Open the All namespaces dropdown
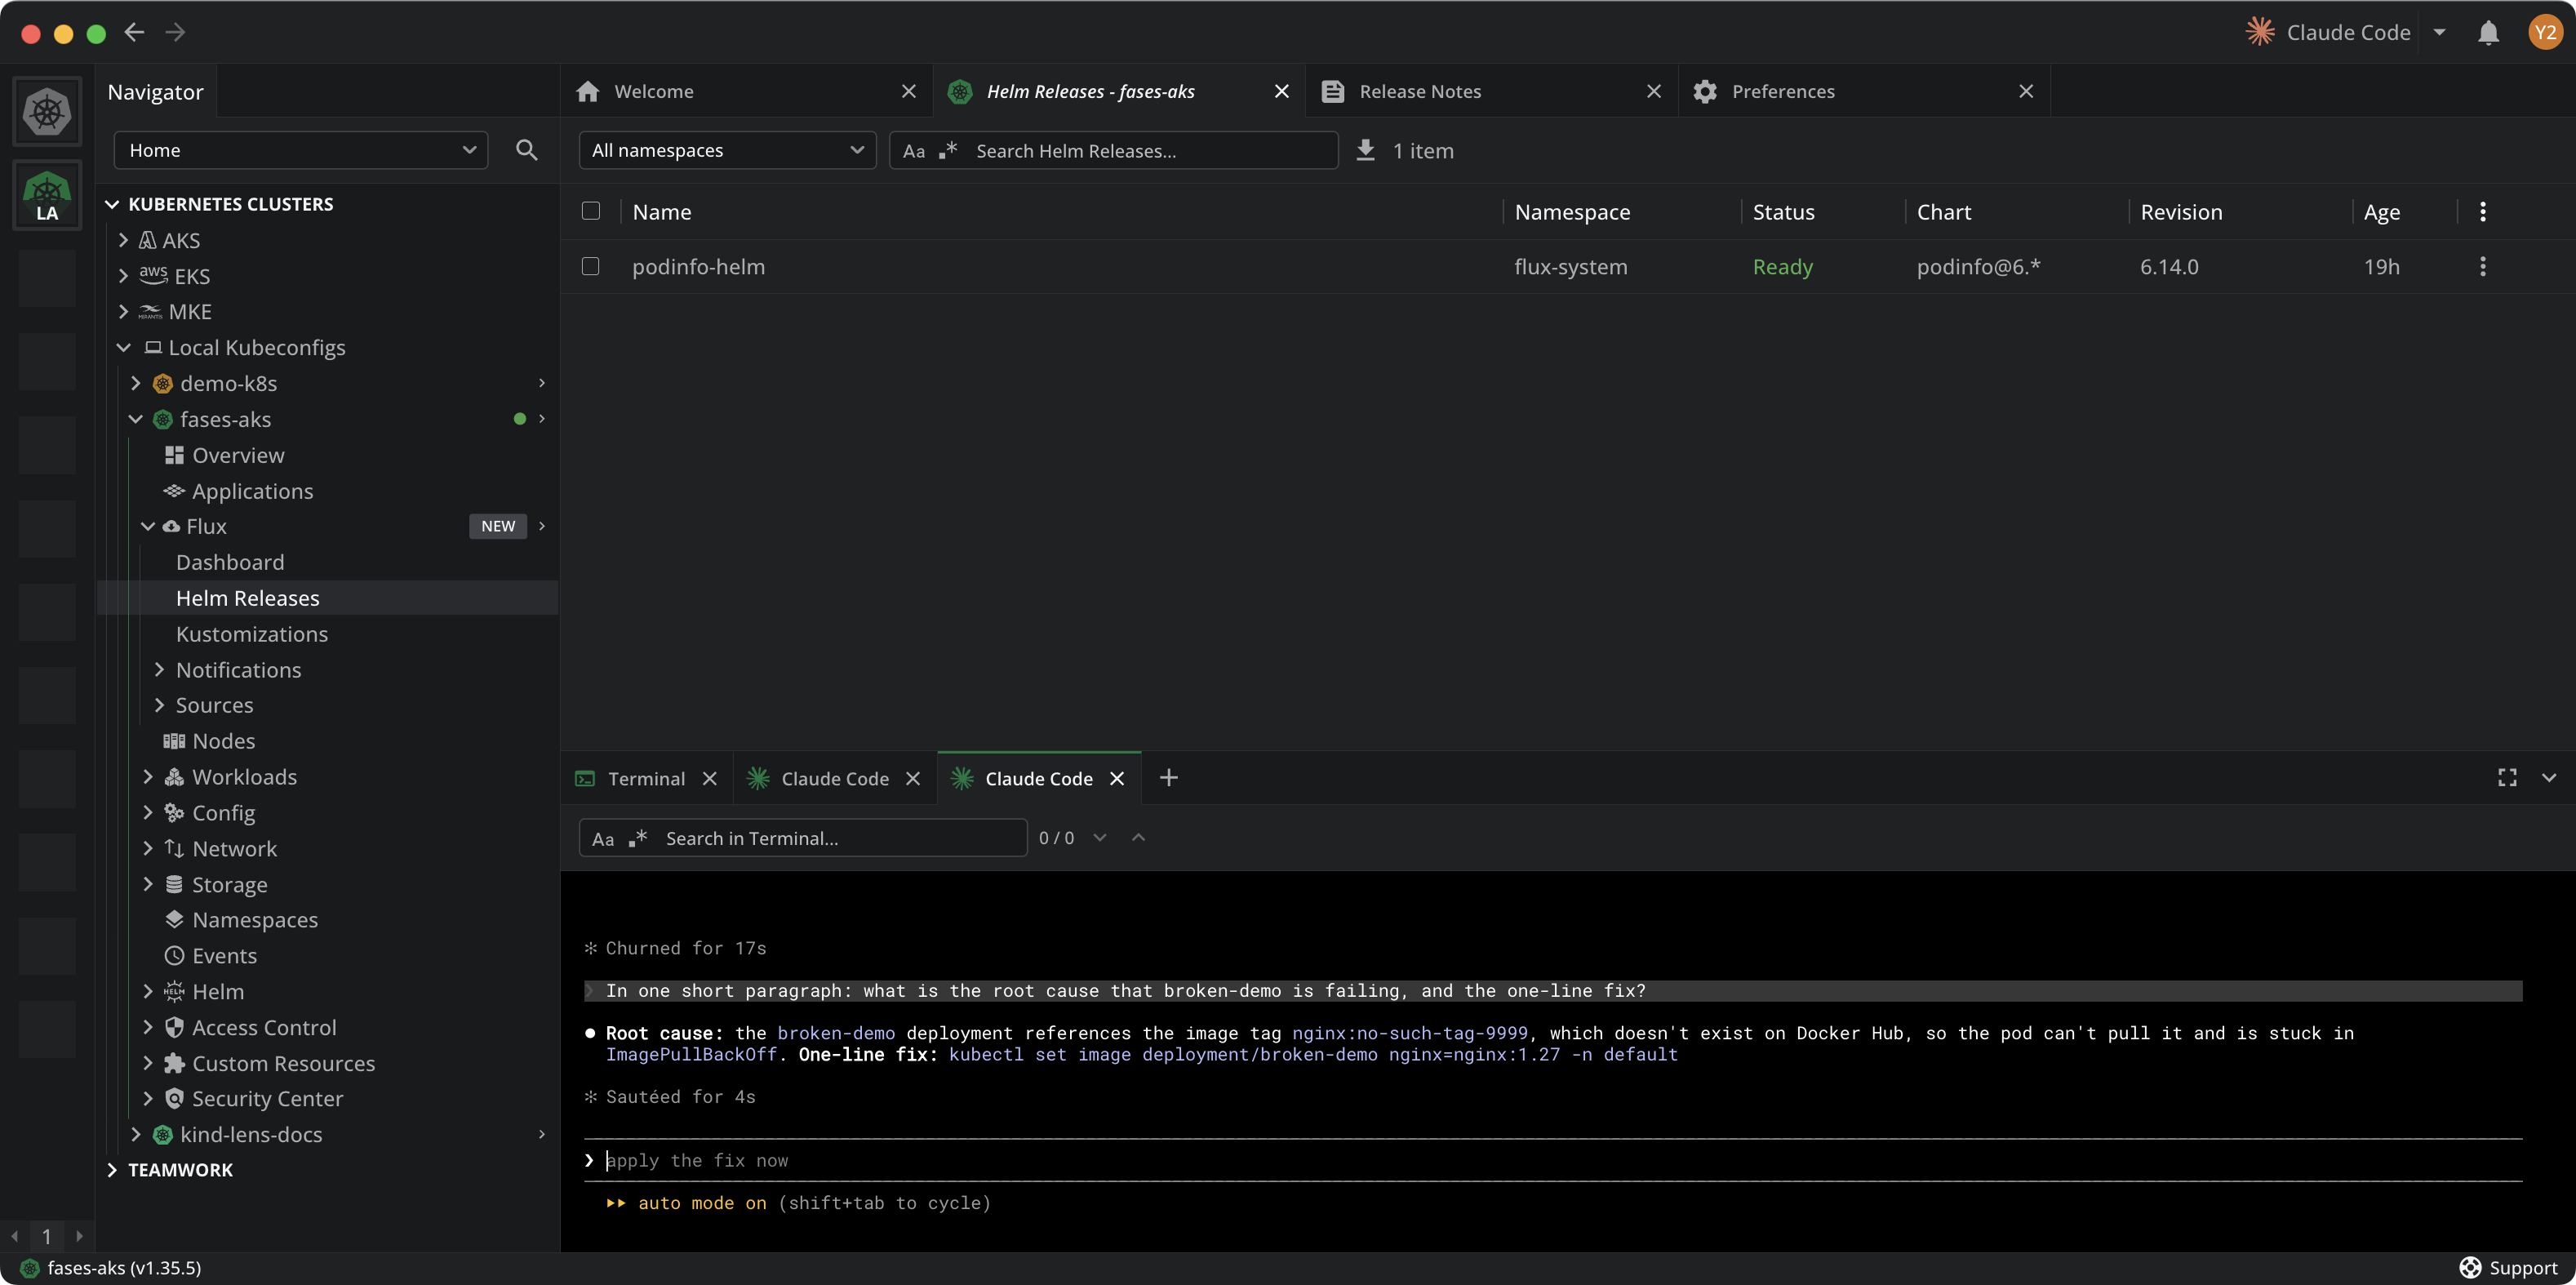This screenshot has width=2576, height=1285. [727, 150]
